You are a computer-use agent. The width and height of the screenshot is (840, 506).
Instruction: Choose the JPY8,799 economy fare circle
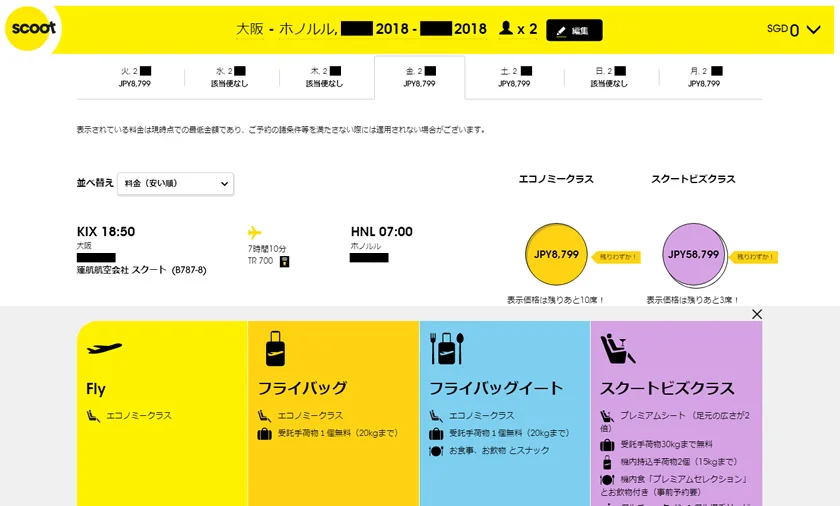[556, 254]
